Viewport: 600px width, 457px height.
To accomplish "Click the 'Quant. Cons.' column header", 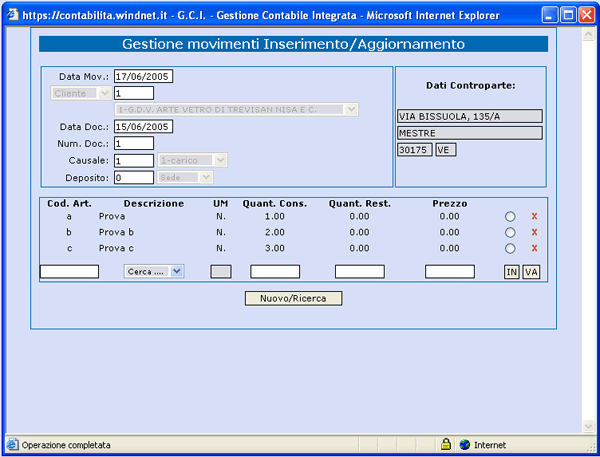I will [x=275, y=204].
